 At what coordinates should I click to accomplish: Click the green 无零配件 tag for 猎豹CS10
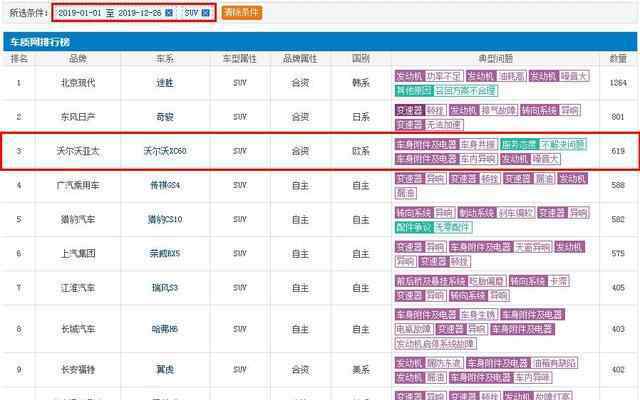[x=452, y=227]
